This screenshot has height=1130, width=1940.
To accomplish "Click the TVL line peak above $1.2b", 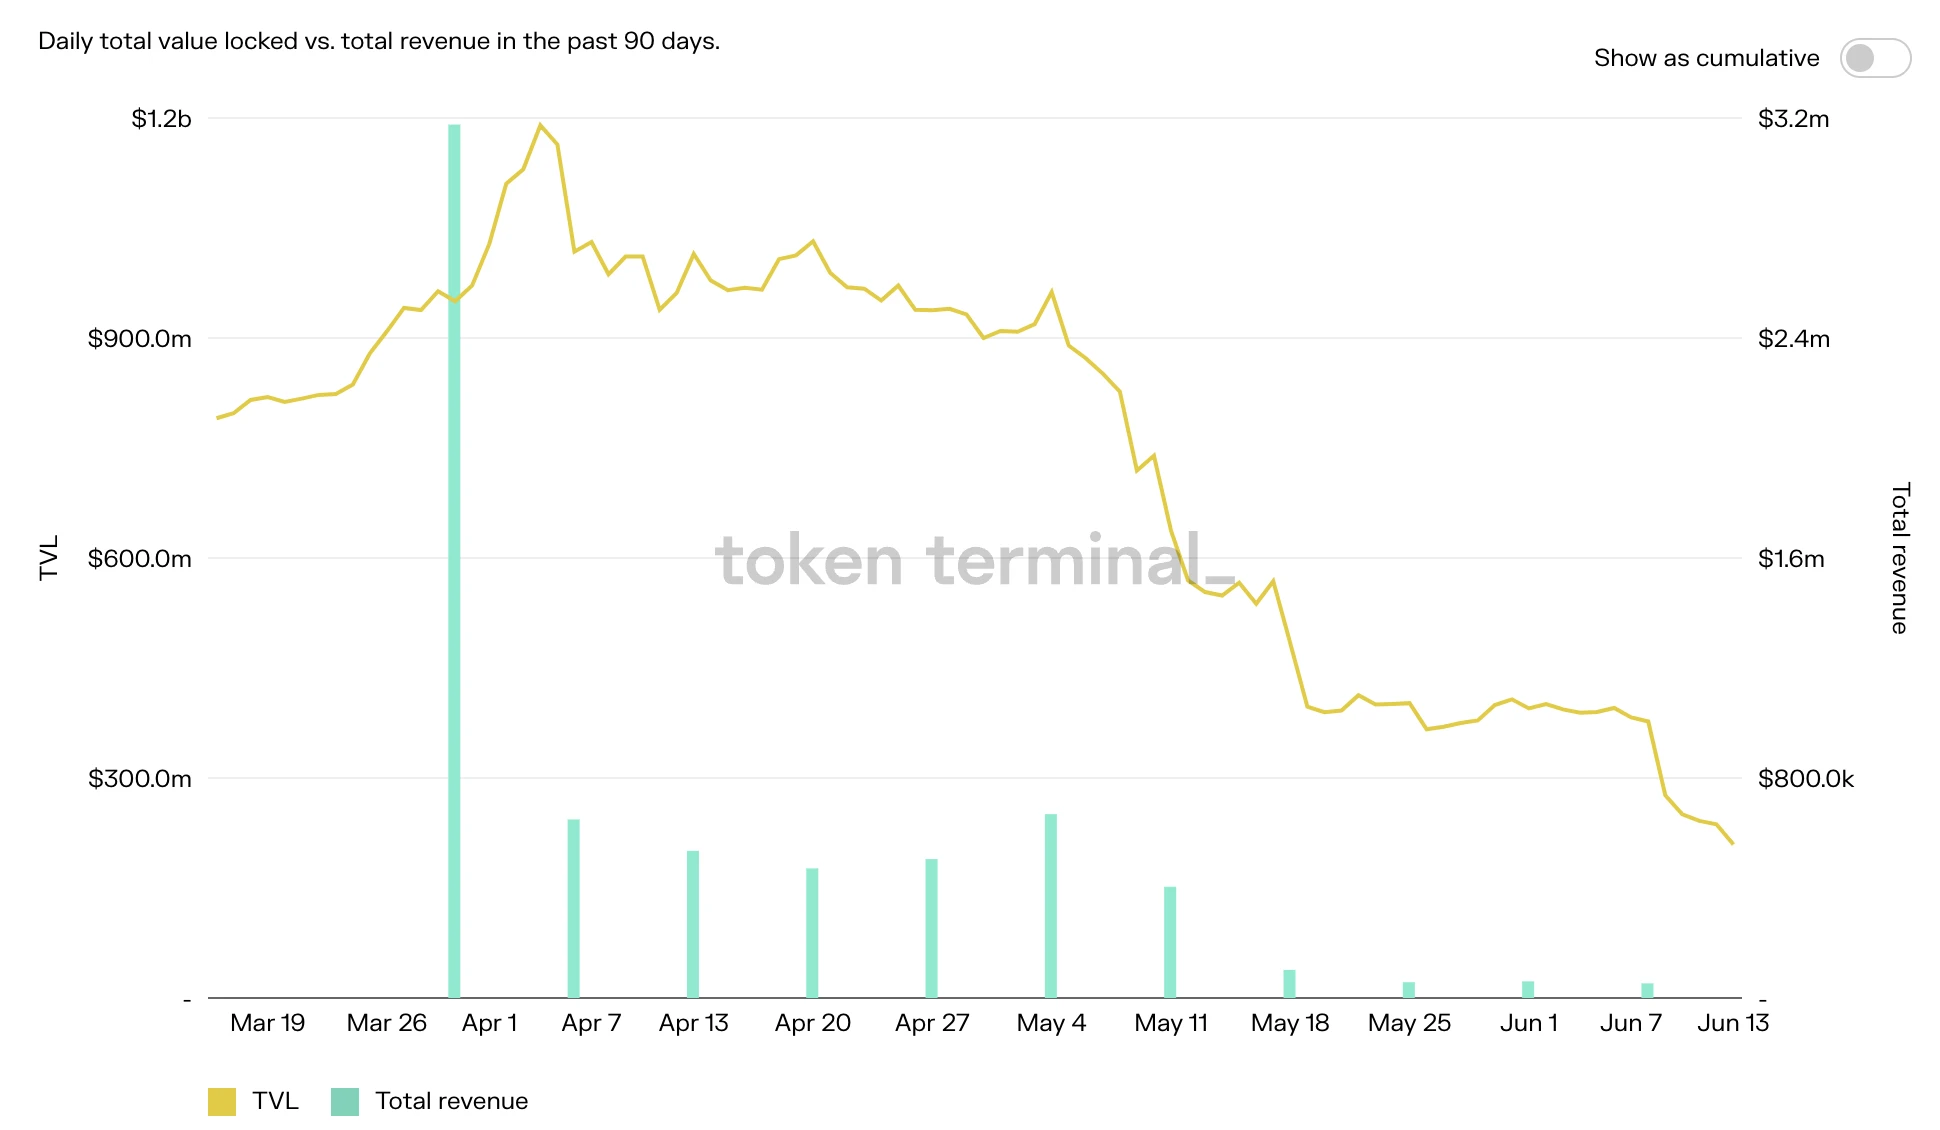I will click(540, 126).
